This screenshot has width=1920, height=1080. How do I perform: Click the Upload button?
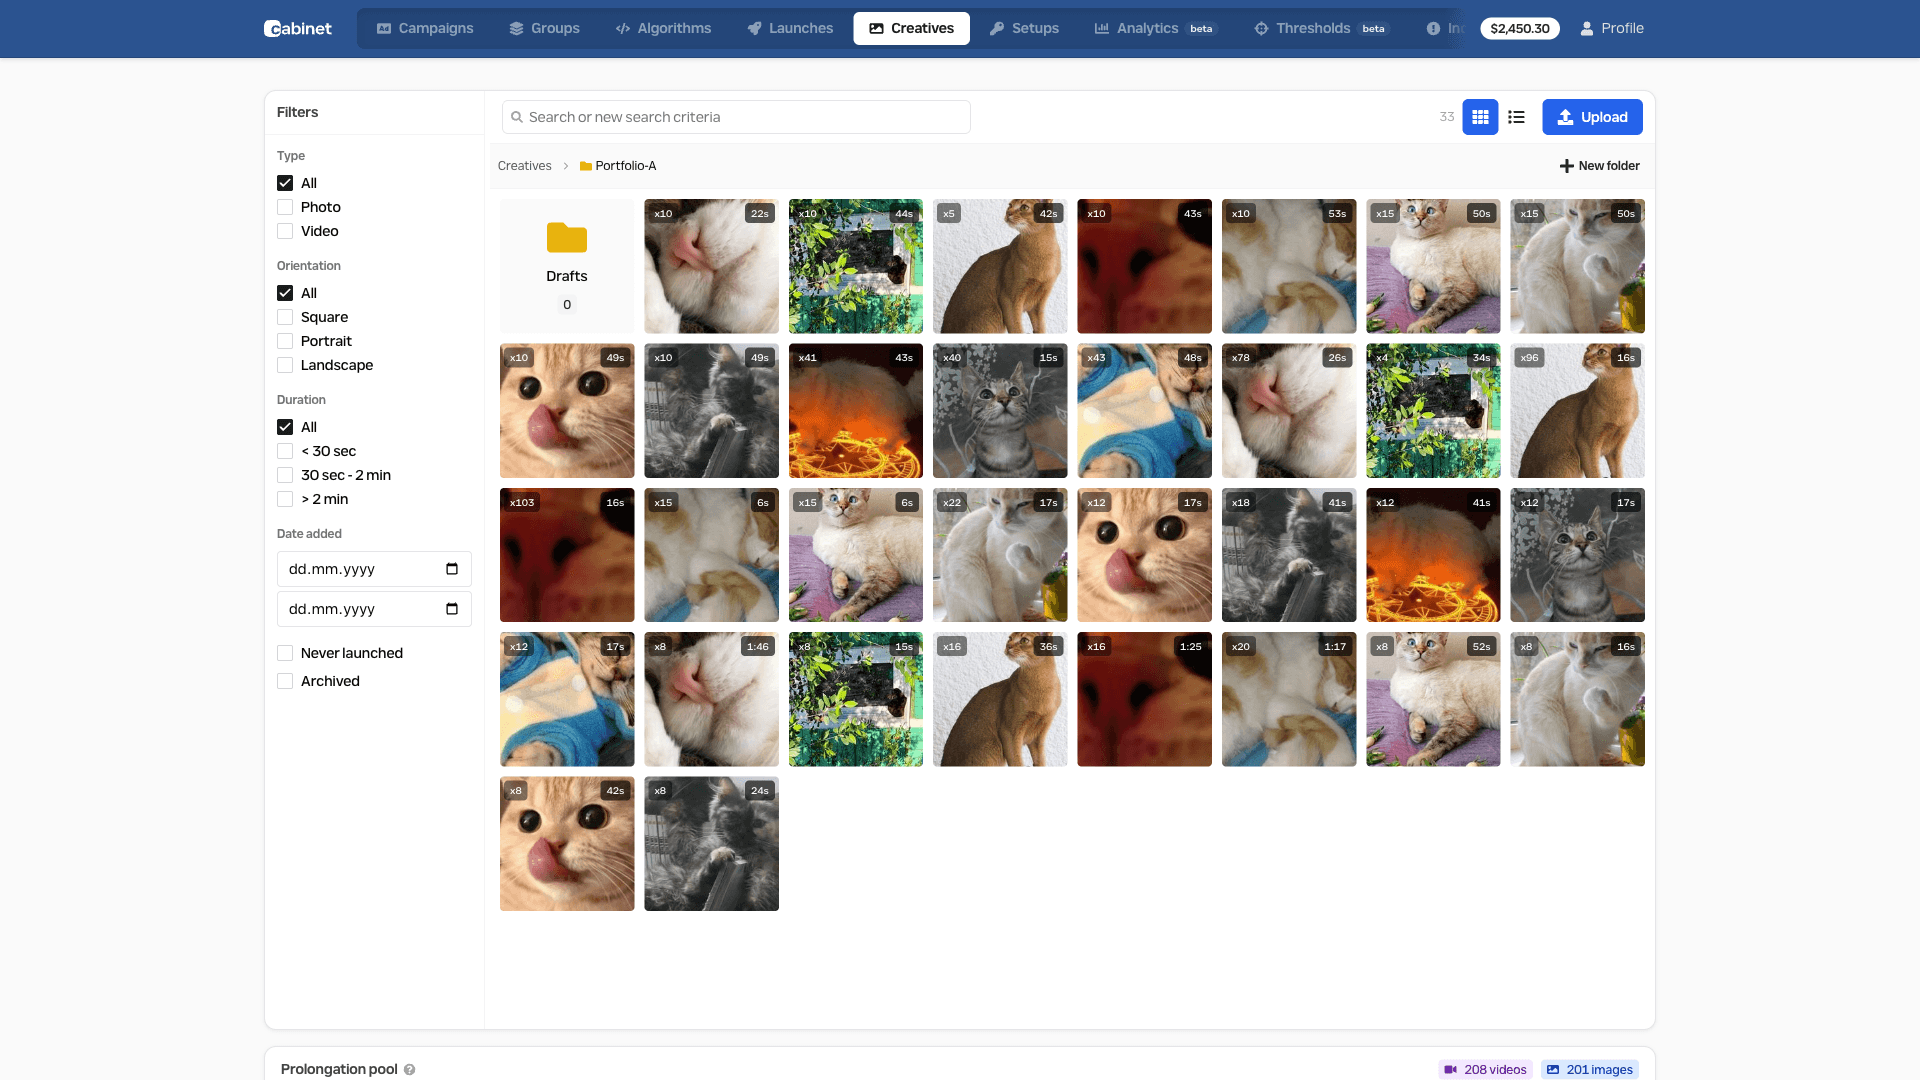[x=1592, y=117]
